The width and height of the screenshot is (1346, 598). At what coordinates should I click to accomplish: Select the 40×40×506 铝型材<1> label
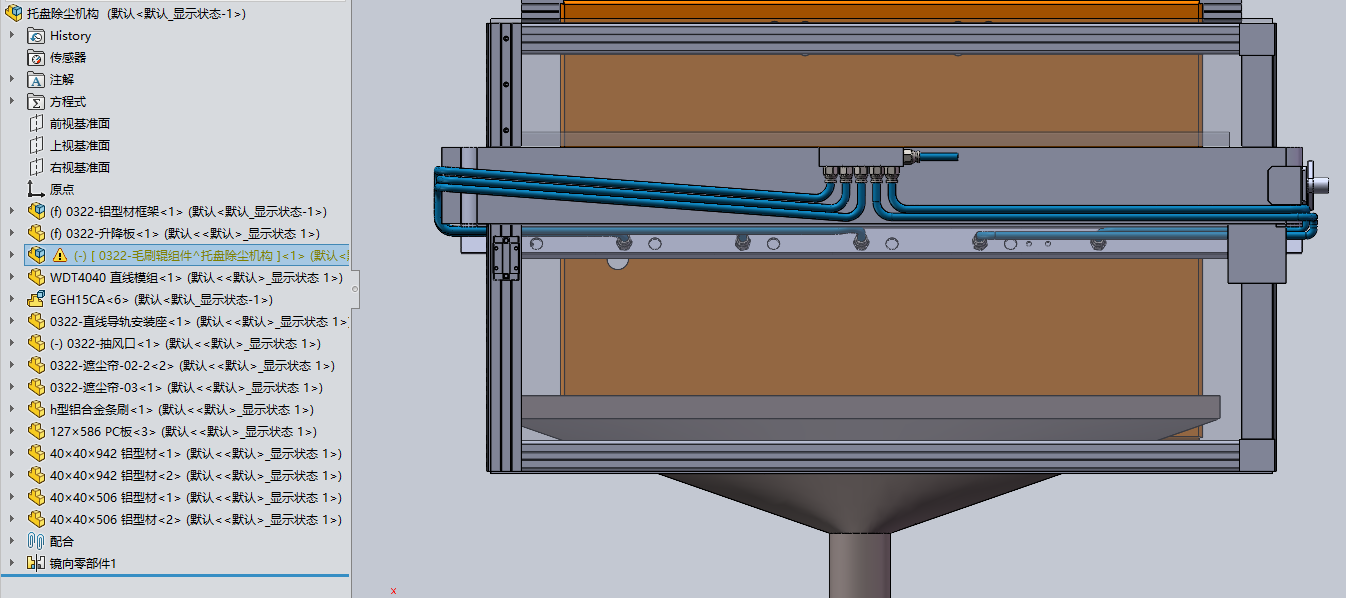click(x=196, y=498)
